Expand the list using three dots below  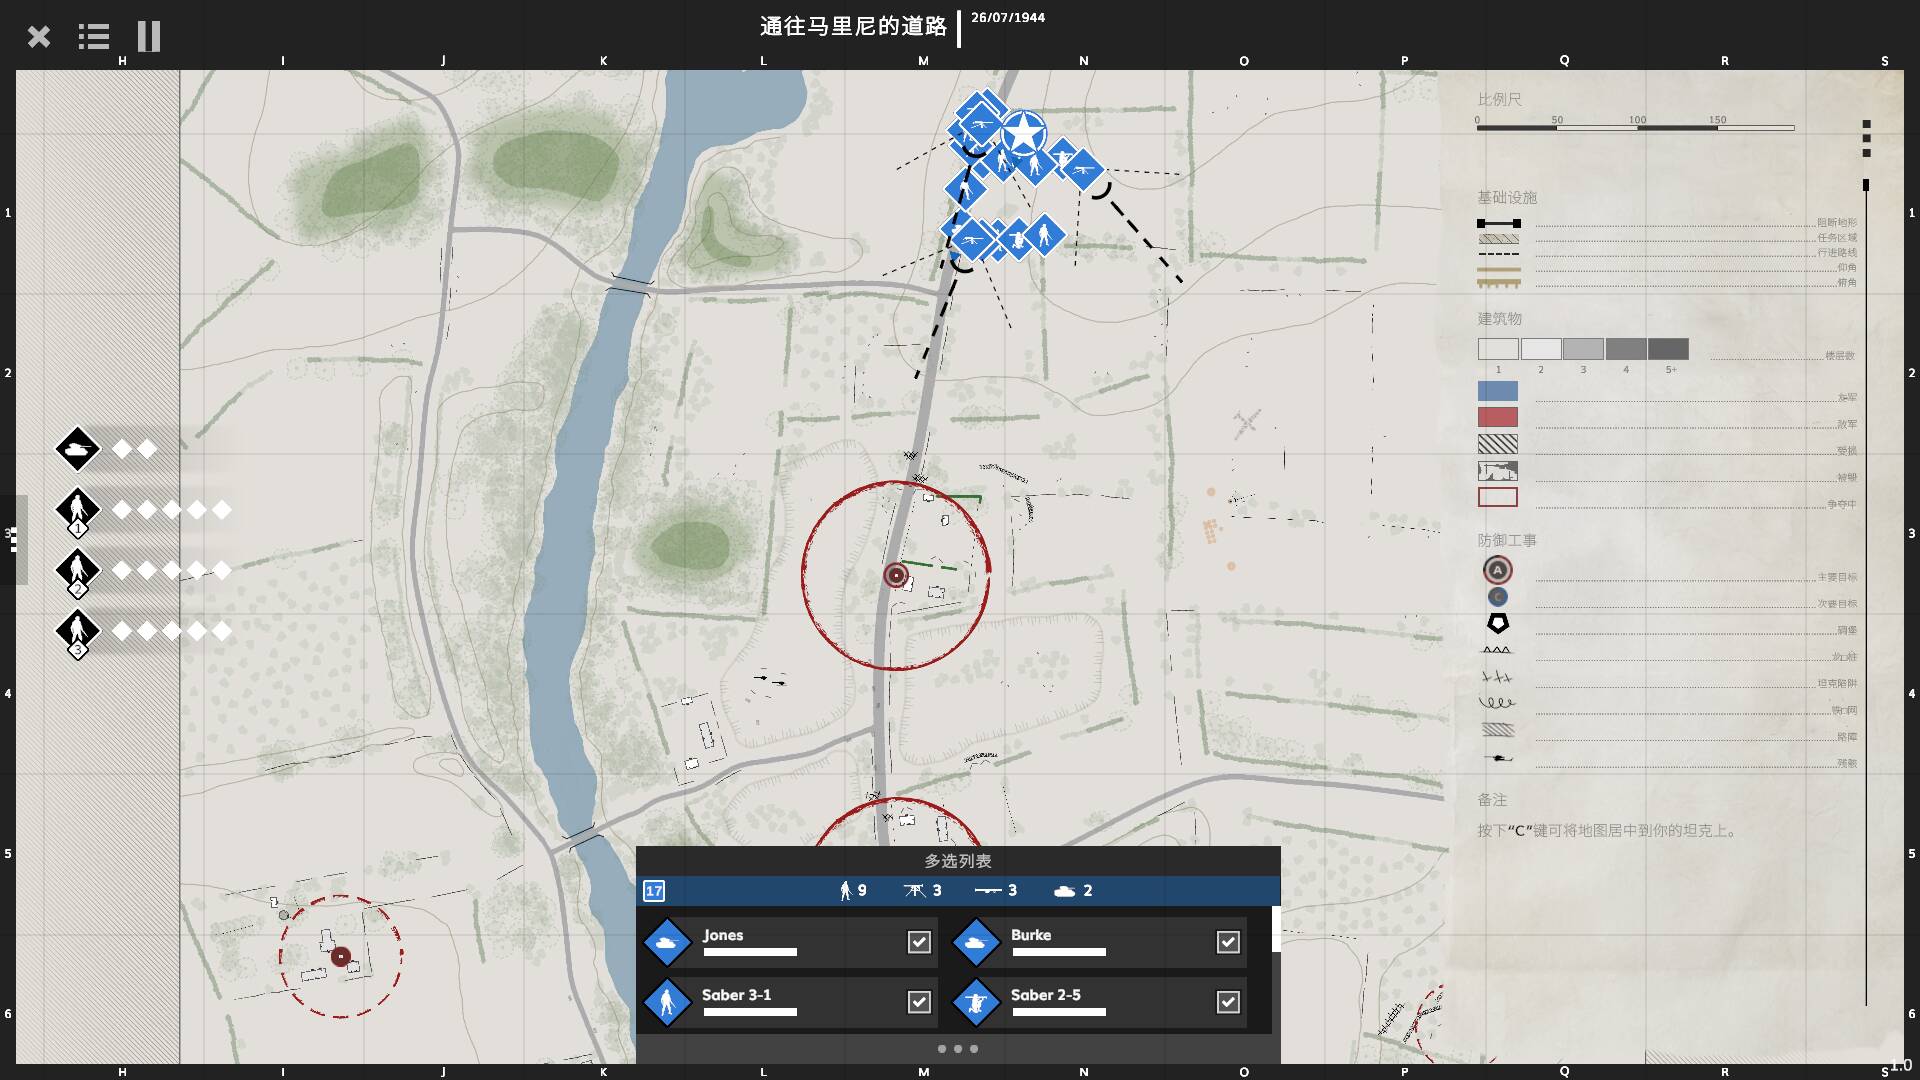[x=958, y=1049]
